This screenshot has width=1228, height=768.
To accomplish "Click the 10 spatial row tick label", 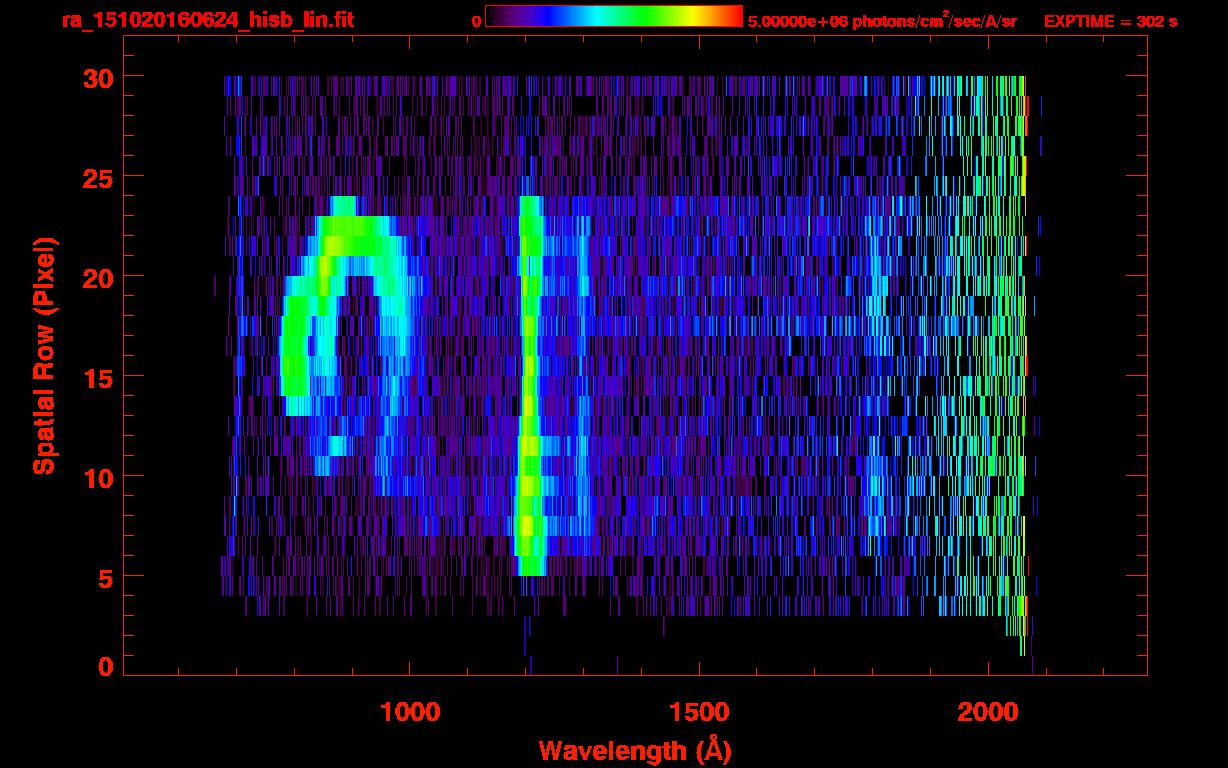I will pos(98,477).
